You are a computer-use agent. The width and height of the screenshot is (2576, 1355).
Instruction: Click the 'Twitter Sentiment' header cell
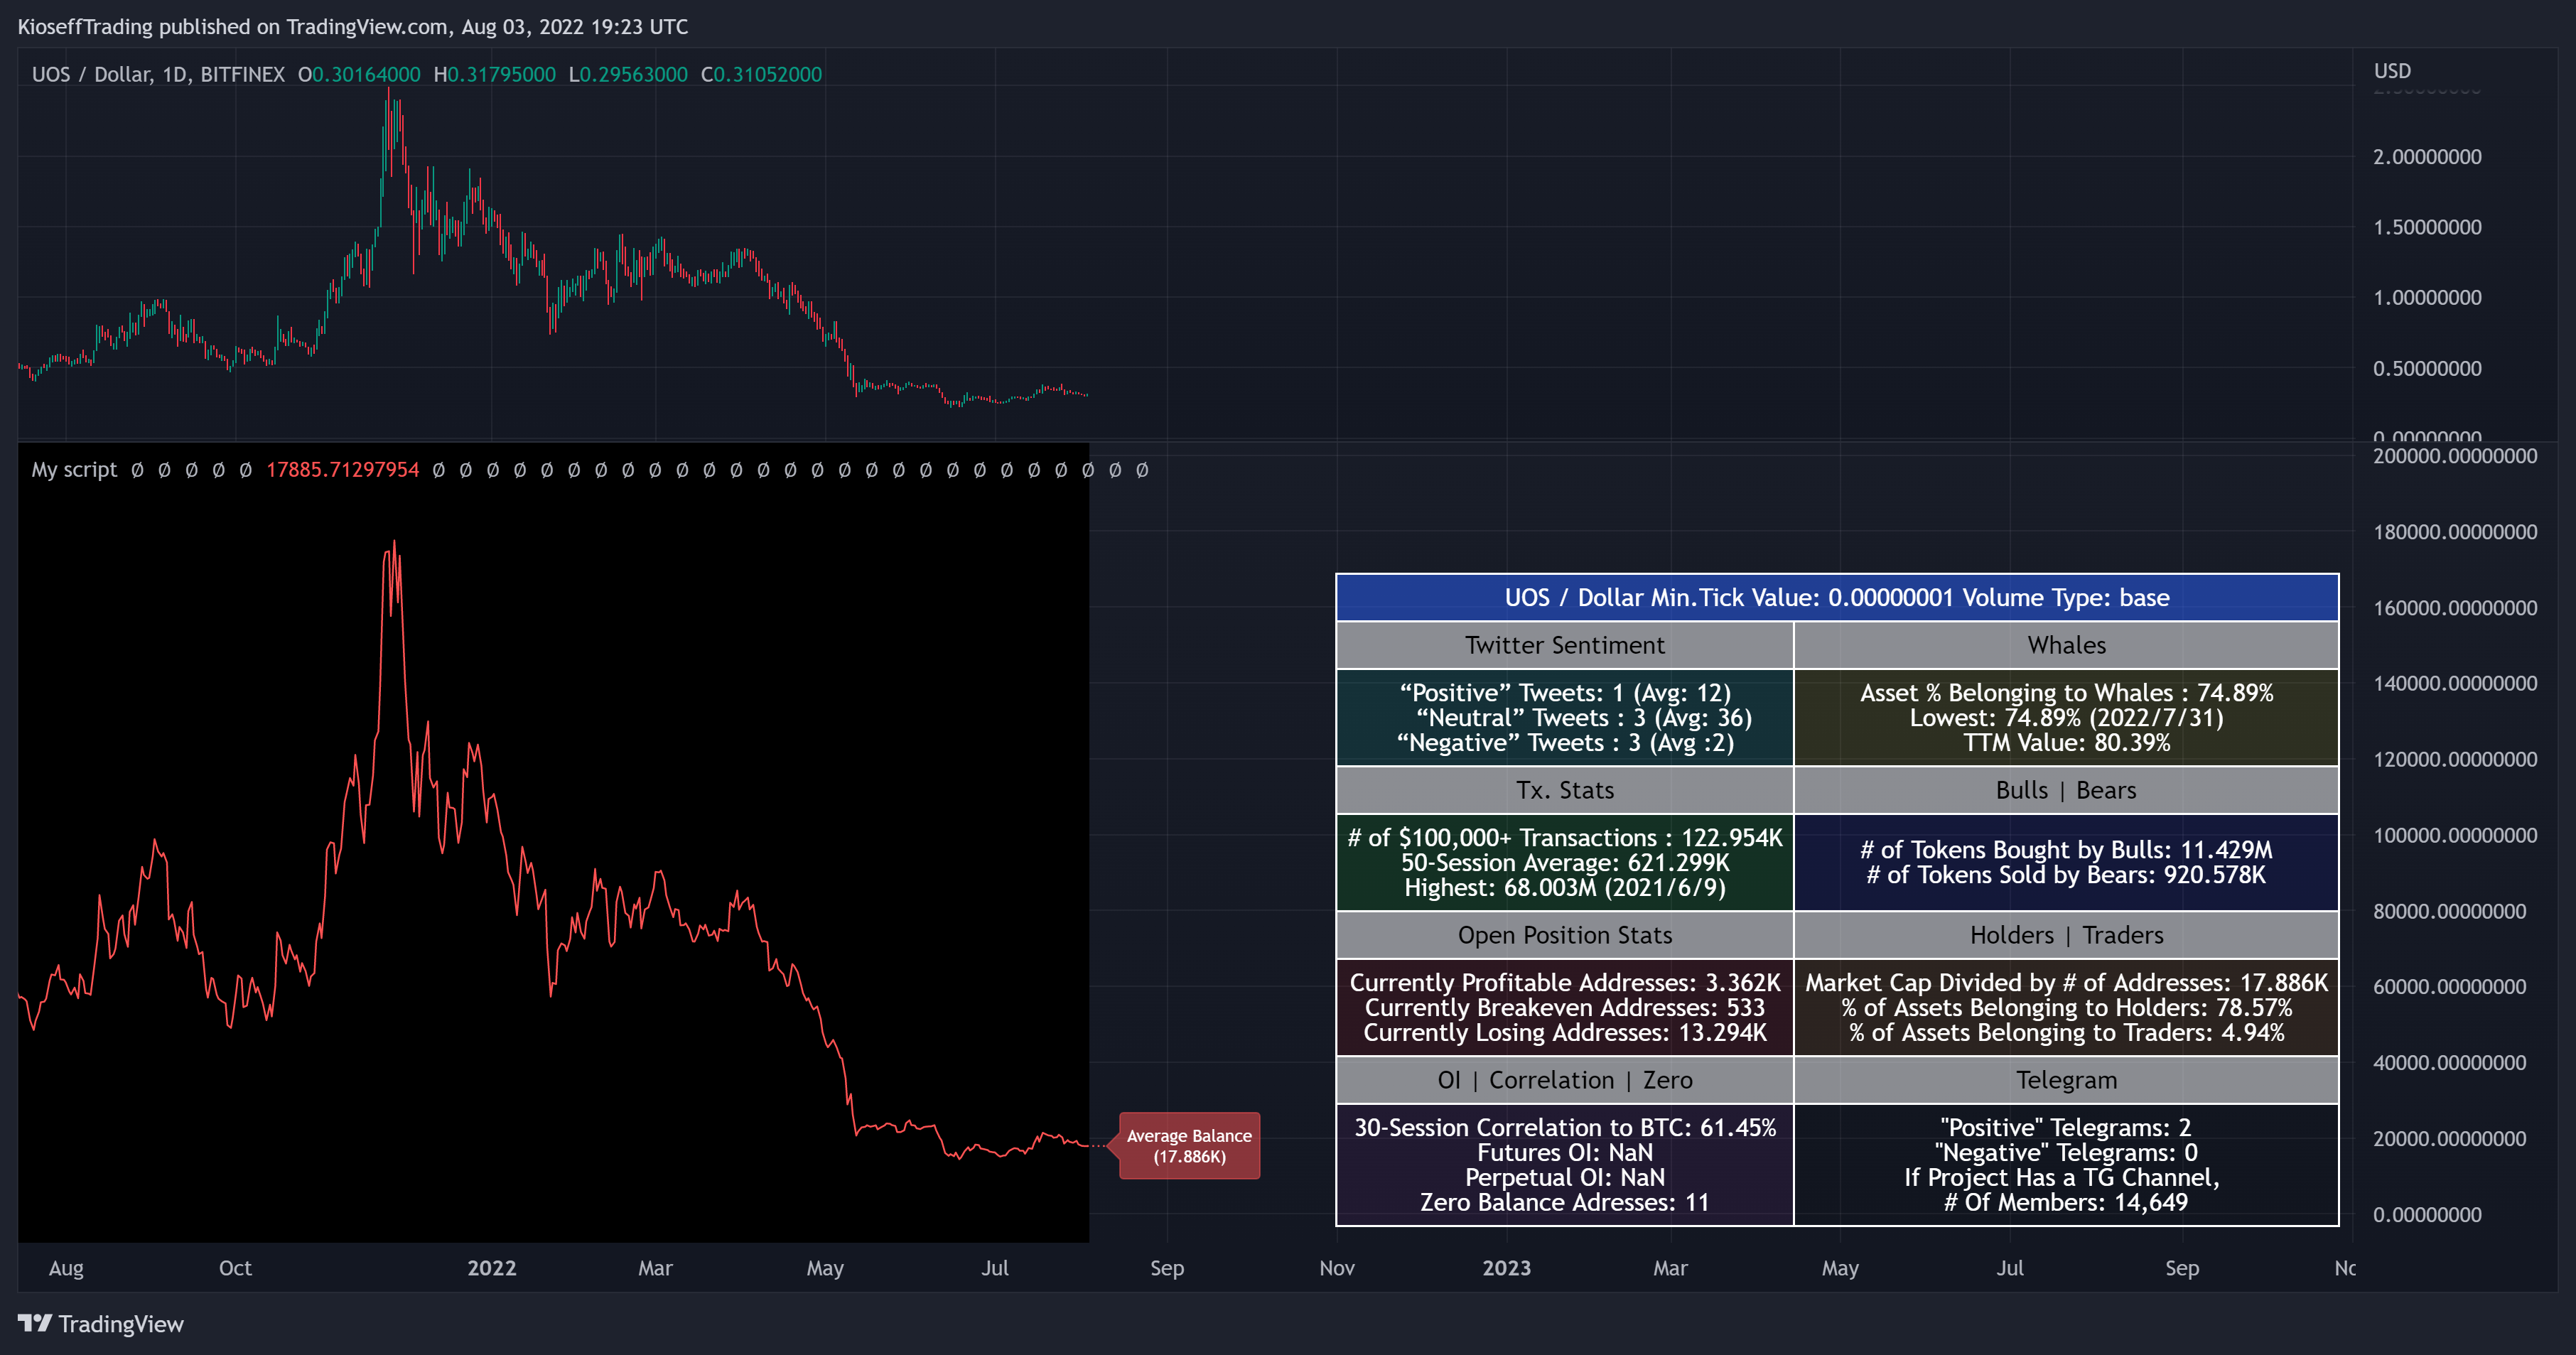[x=1565, y=646]
